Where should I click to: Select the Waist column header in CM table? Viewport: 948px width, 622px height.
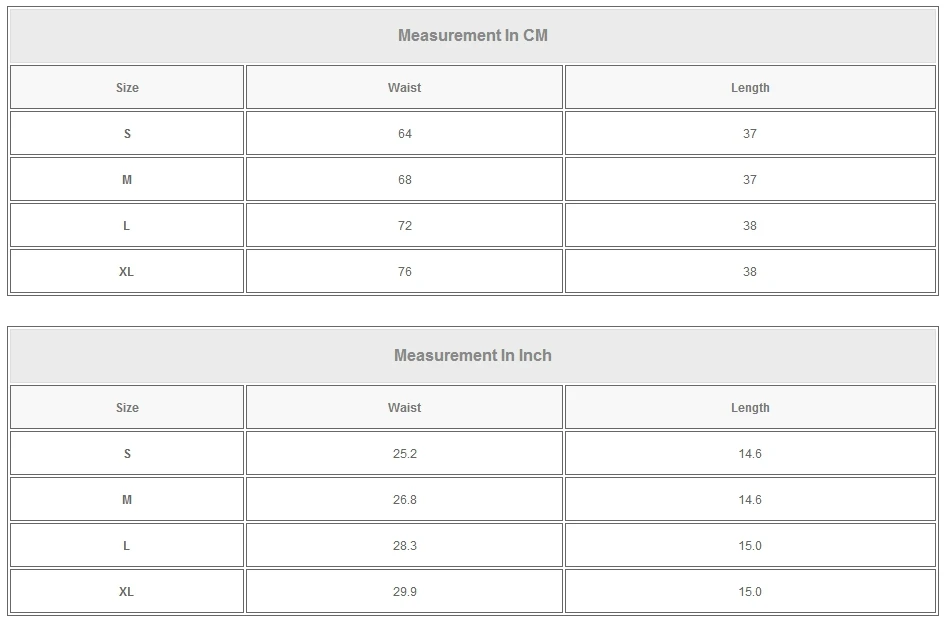click(404, 88)
